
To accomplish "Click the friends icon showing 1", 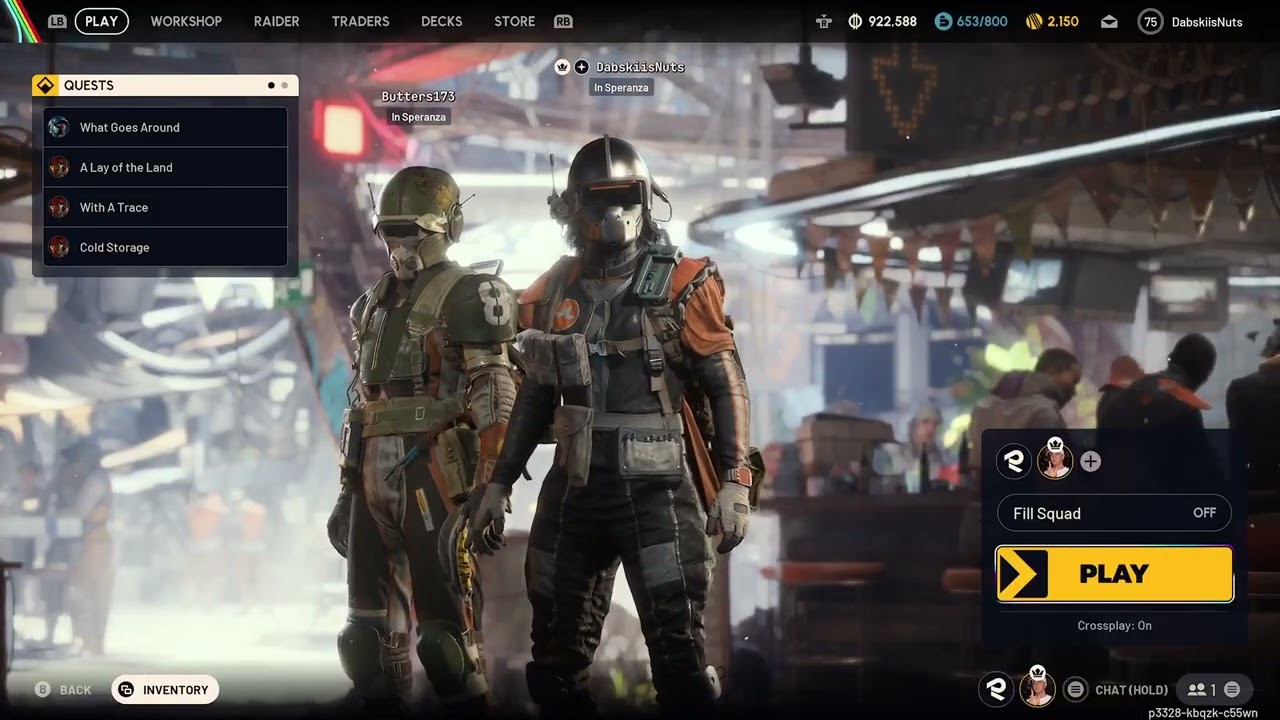I will pos(1196,689).
